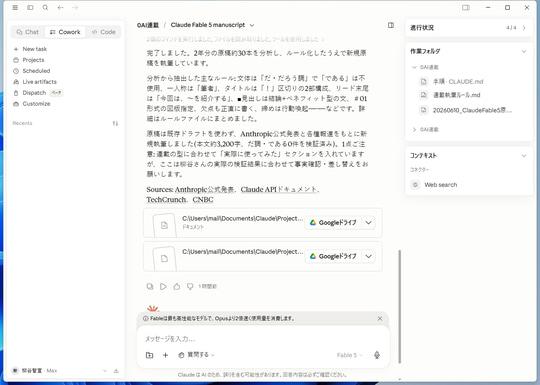Viewport: 540px width, 385px height.
Task: Maximize the Claude window
Action: click(507, 7)
